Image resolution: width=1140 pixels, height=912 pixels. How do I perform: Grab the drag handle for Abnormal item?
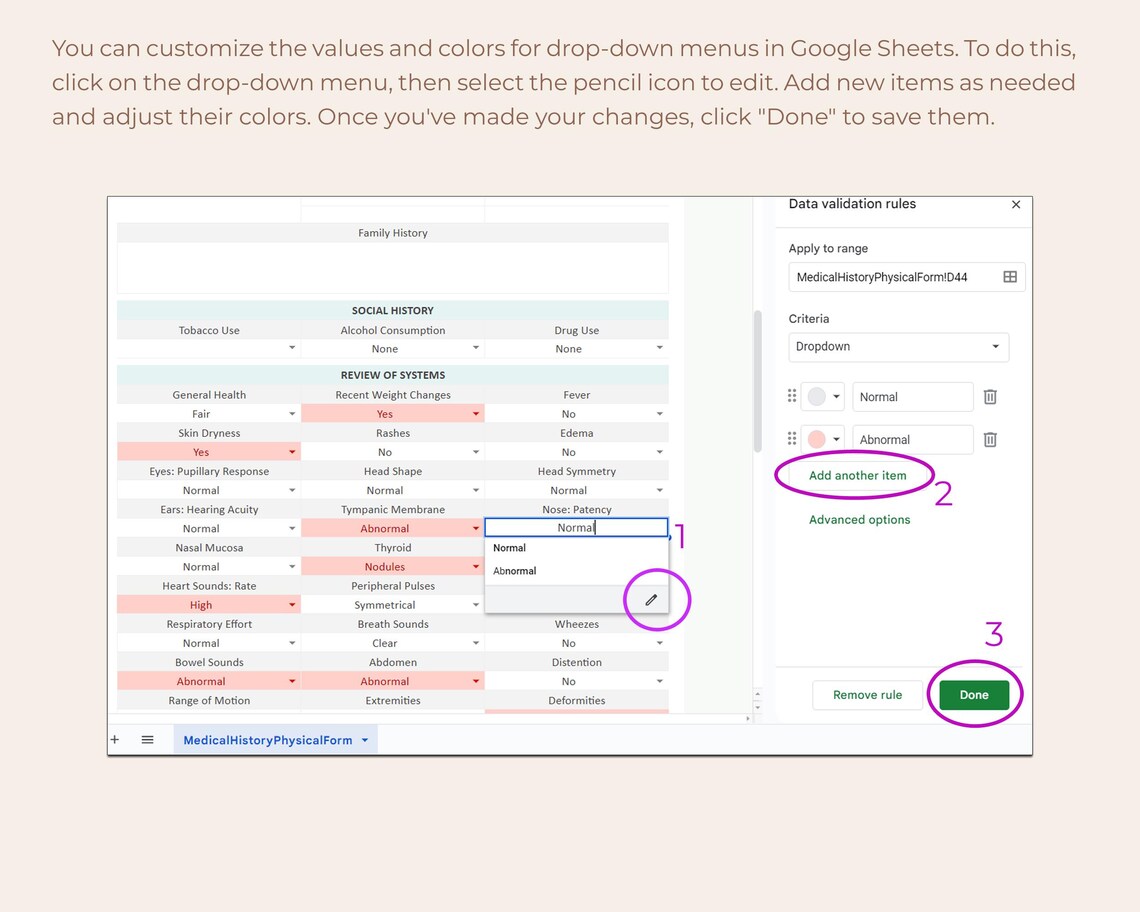tap(792, 439)
